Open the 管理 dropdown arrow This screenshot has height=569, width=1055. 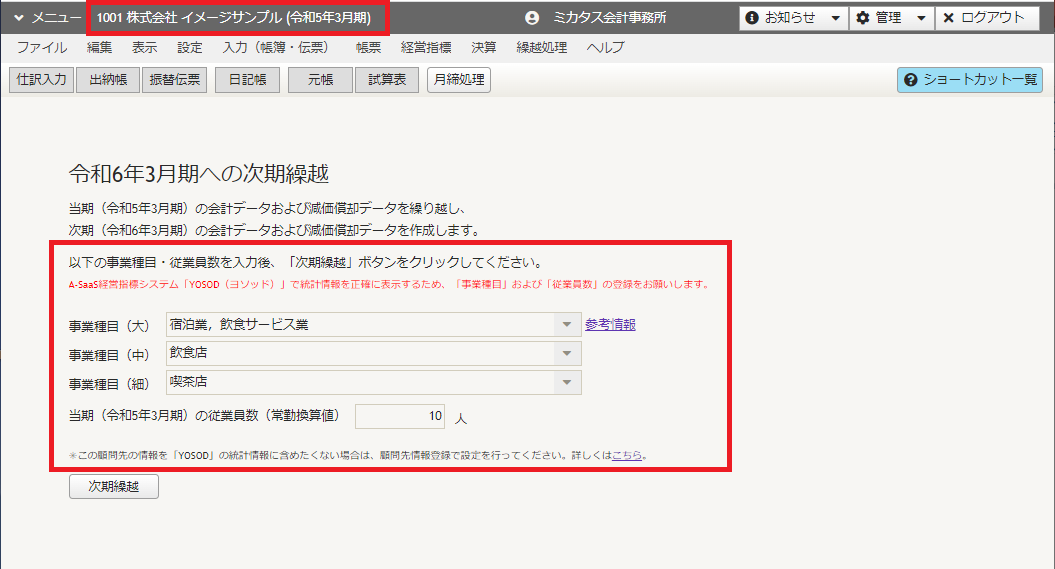921,18
